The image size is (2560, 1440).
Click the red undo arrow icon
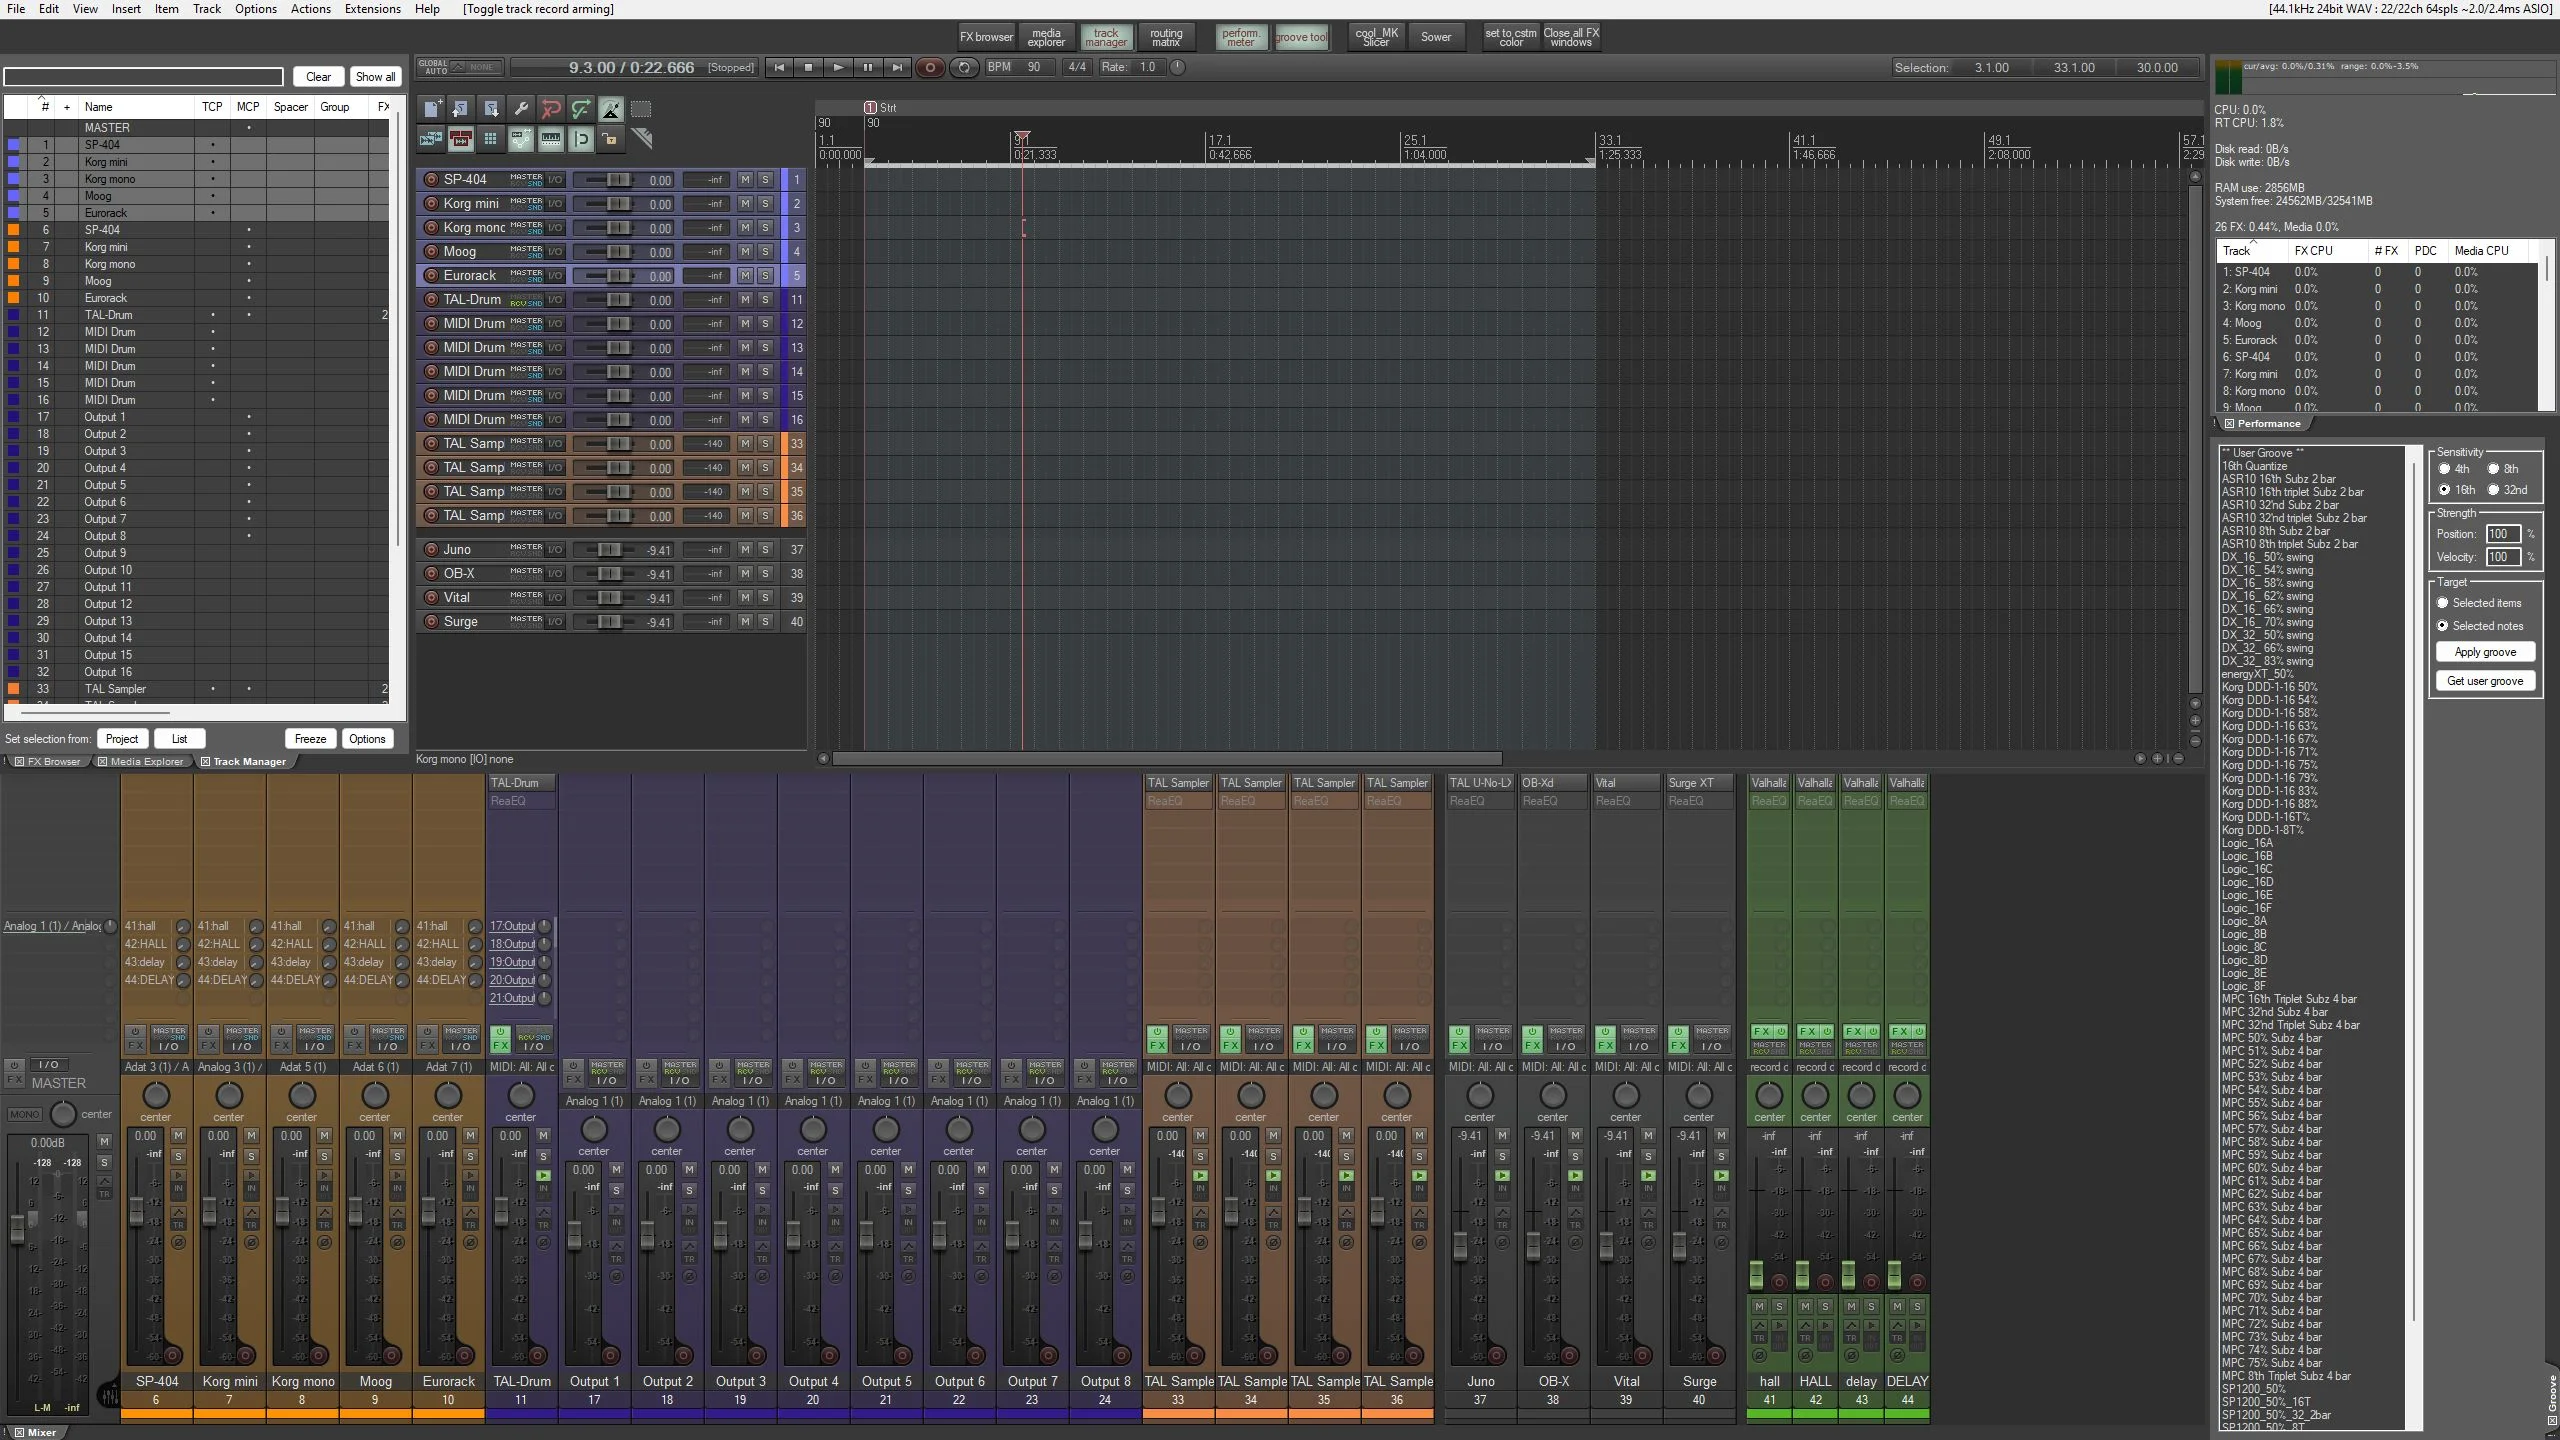click(x=551, y=109)
